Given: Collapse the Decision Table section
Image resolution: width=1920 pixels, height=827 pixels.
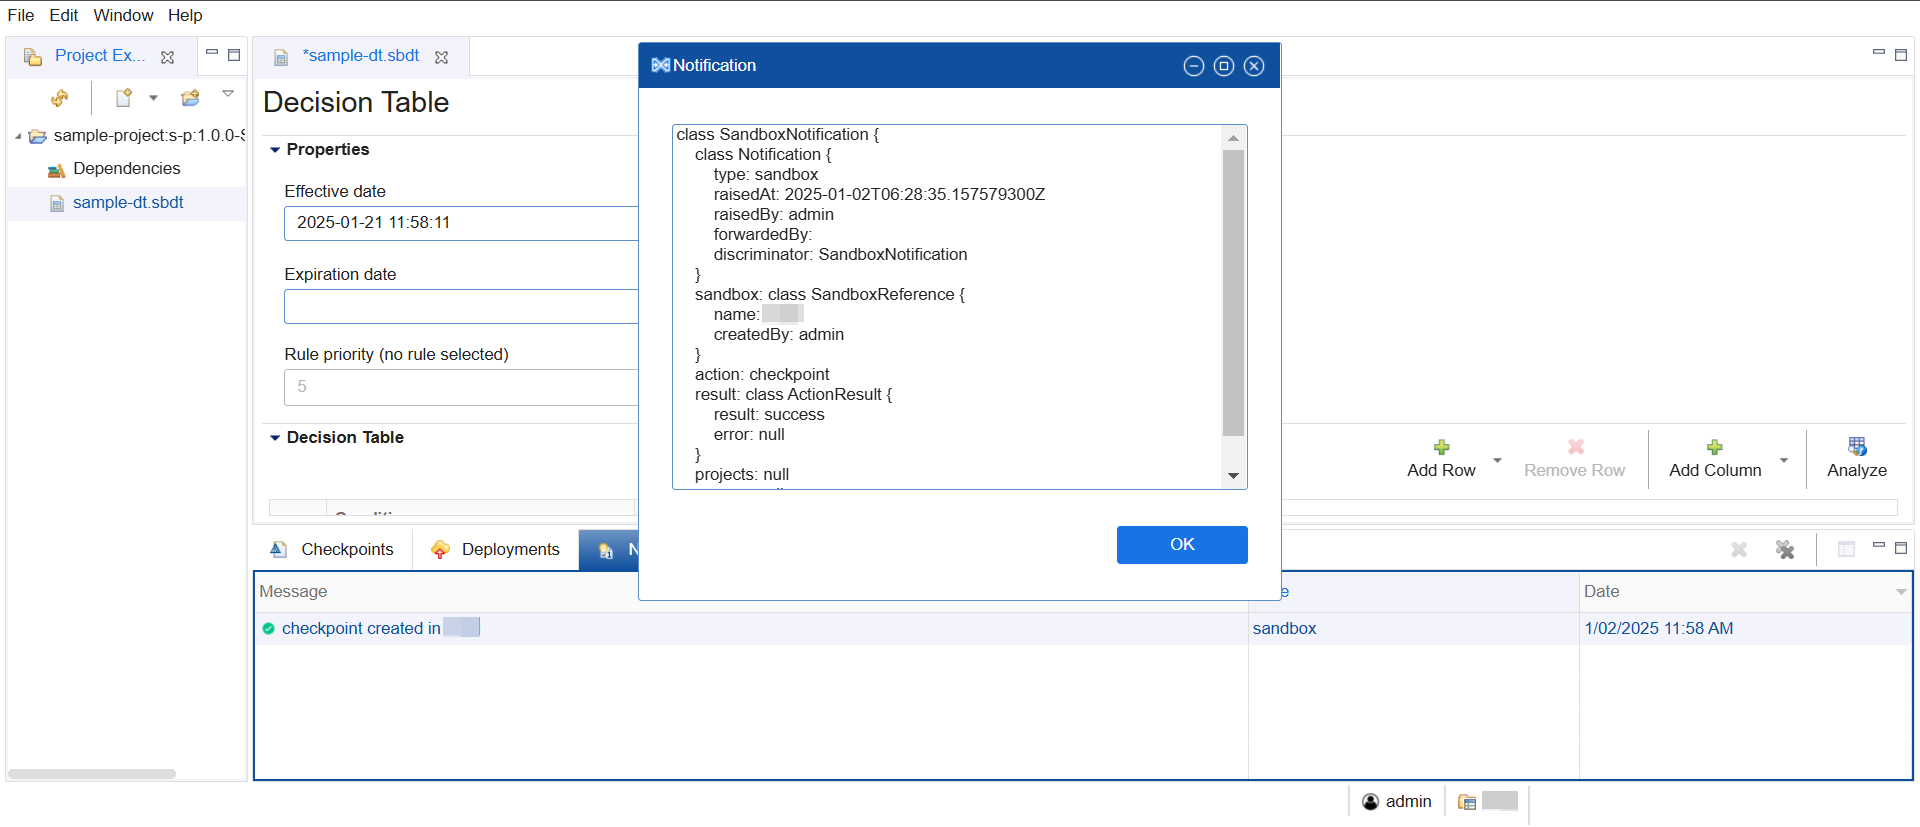Looking at the screenshot, I should (275, 438).
